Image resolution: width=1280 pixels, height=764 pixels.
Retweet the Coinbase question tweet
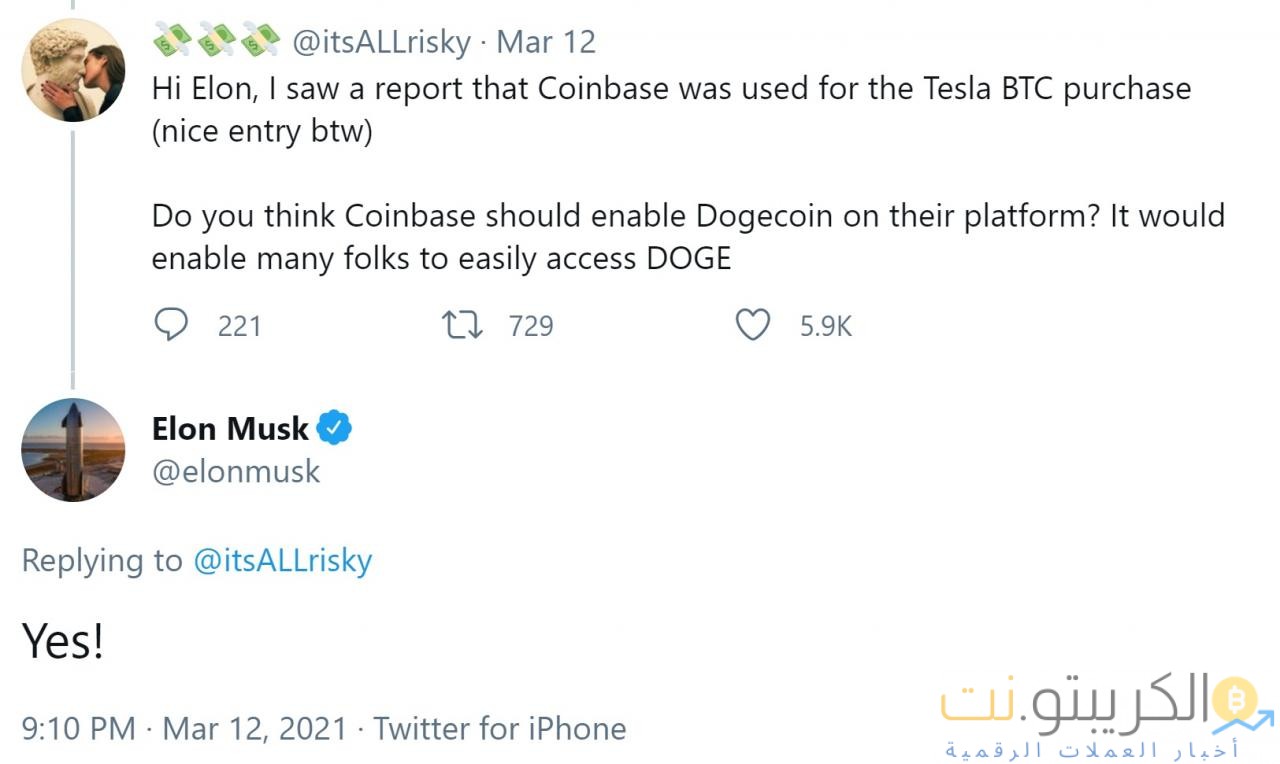(461, 324)
